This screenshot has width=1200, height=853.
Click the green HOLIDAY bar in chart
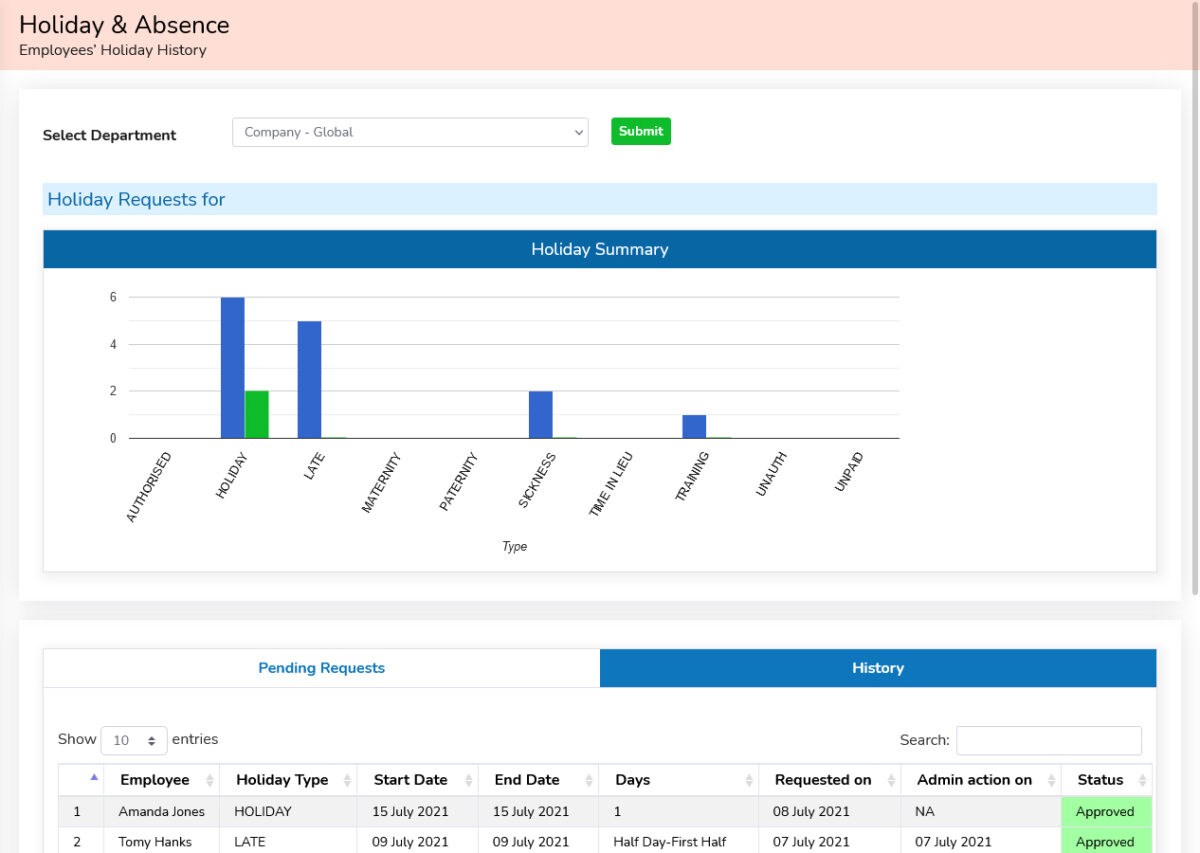coord(257,414)
